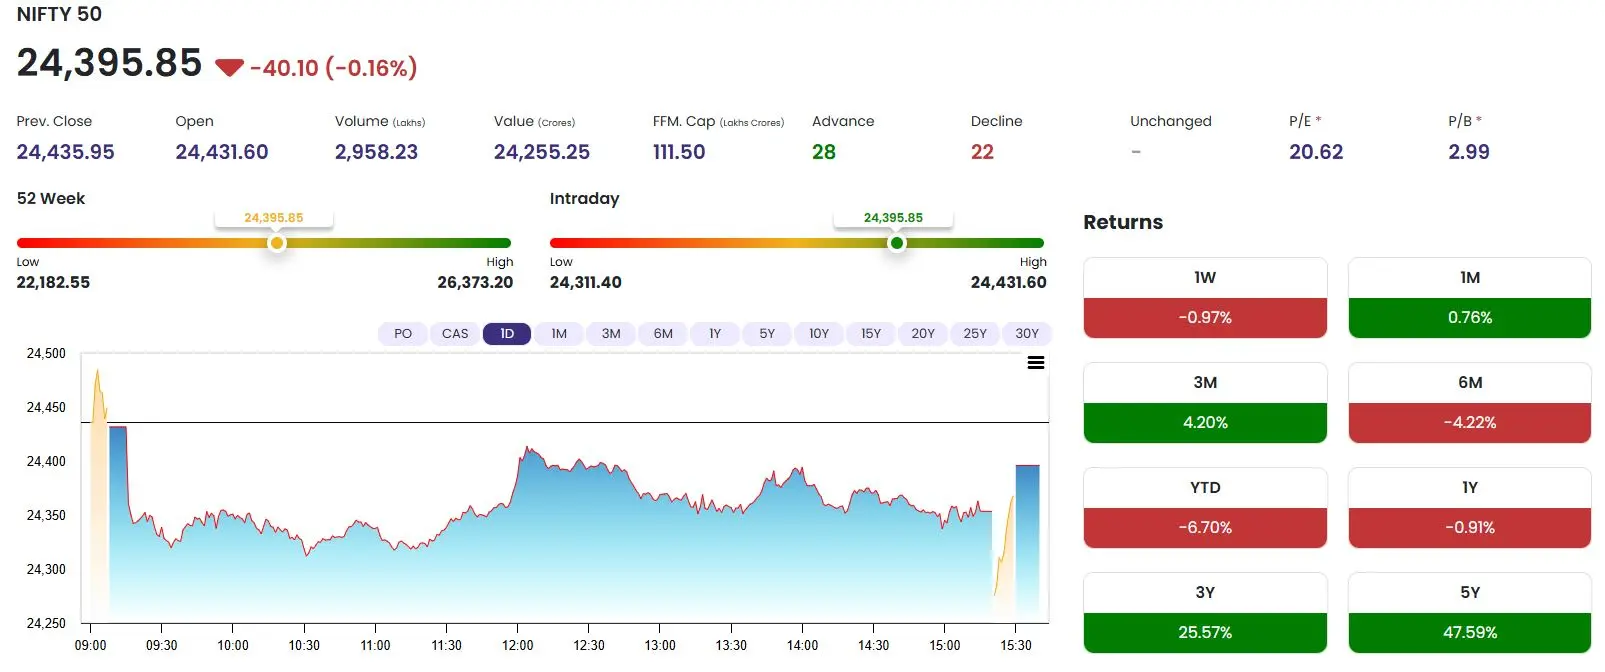The width and height of the screenshot is (1605, 672).
Task: Click the P/E value 20.62
Action: [x=1316, y=152]
